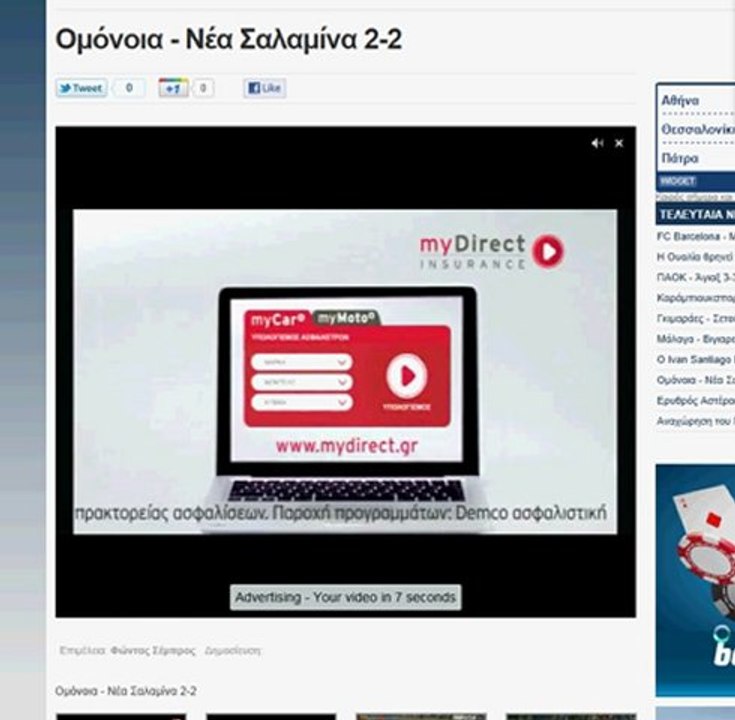The width and height of the screenshot is (735, 720).
Task: Open the ΤΕΛΕΥΤΑΙΑ ΝΕΑ section header
Action: (696, 214)
